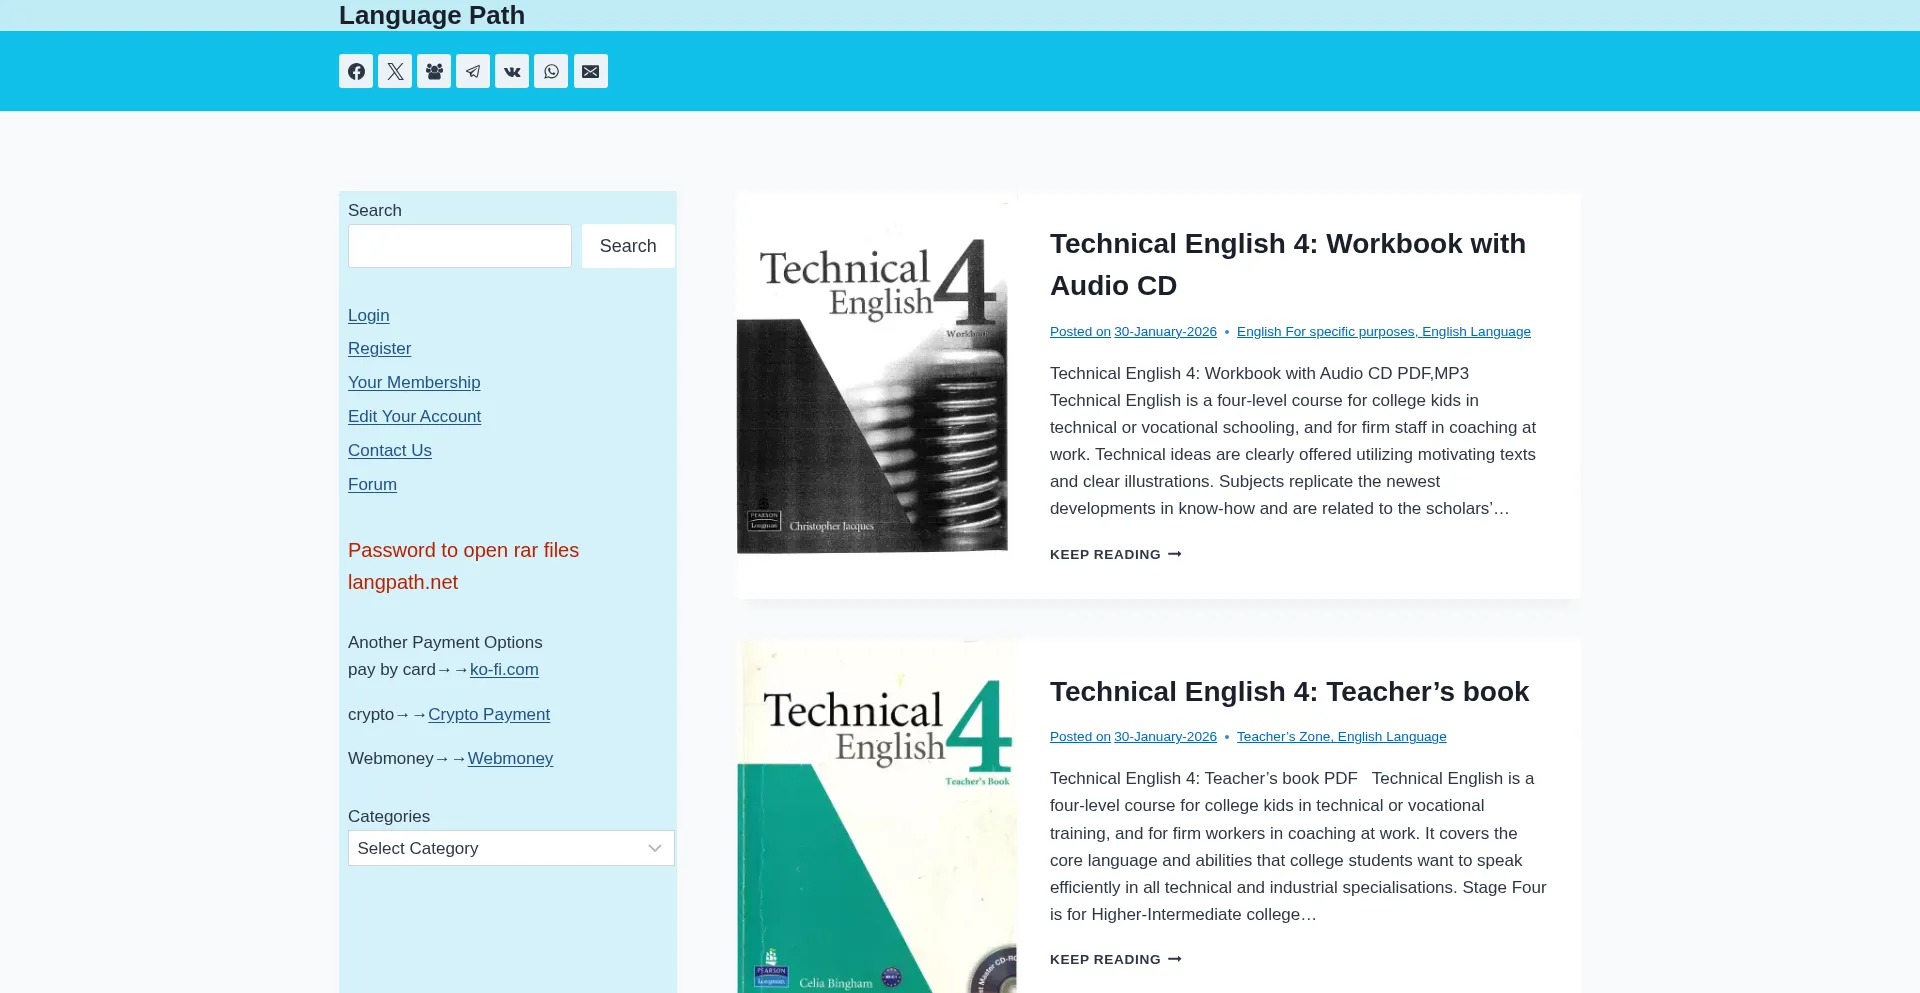
Task: Open the WhatsApp social icon
Action: click(551, 71)
